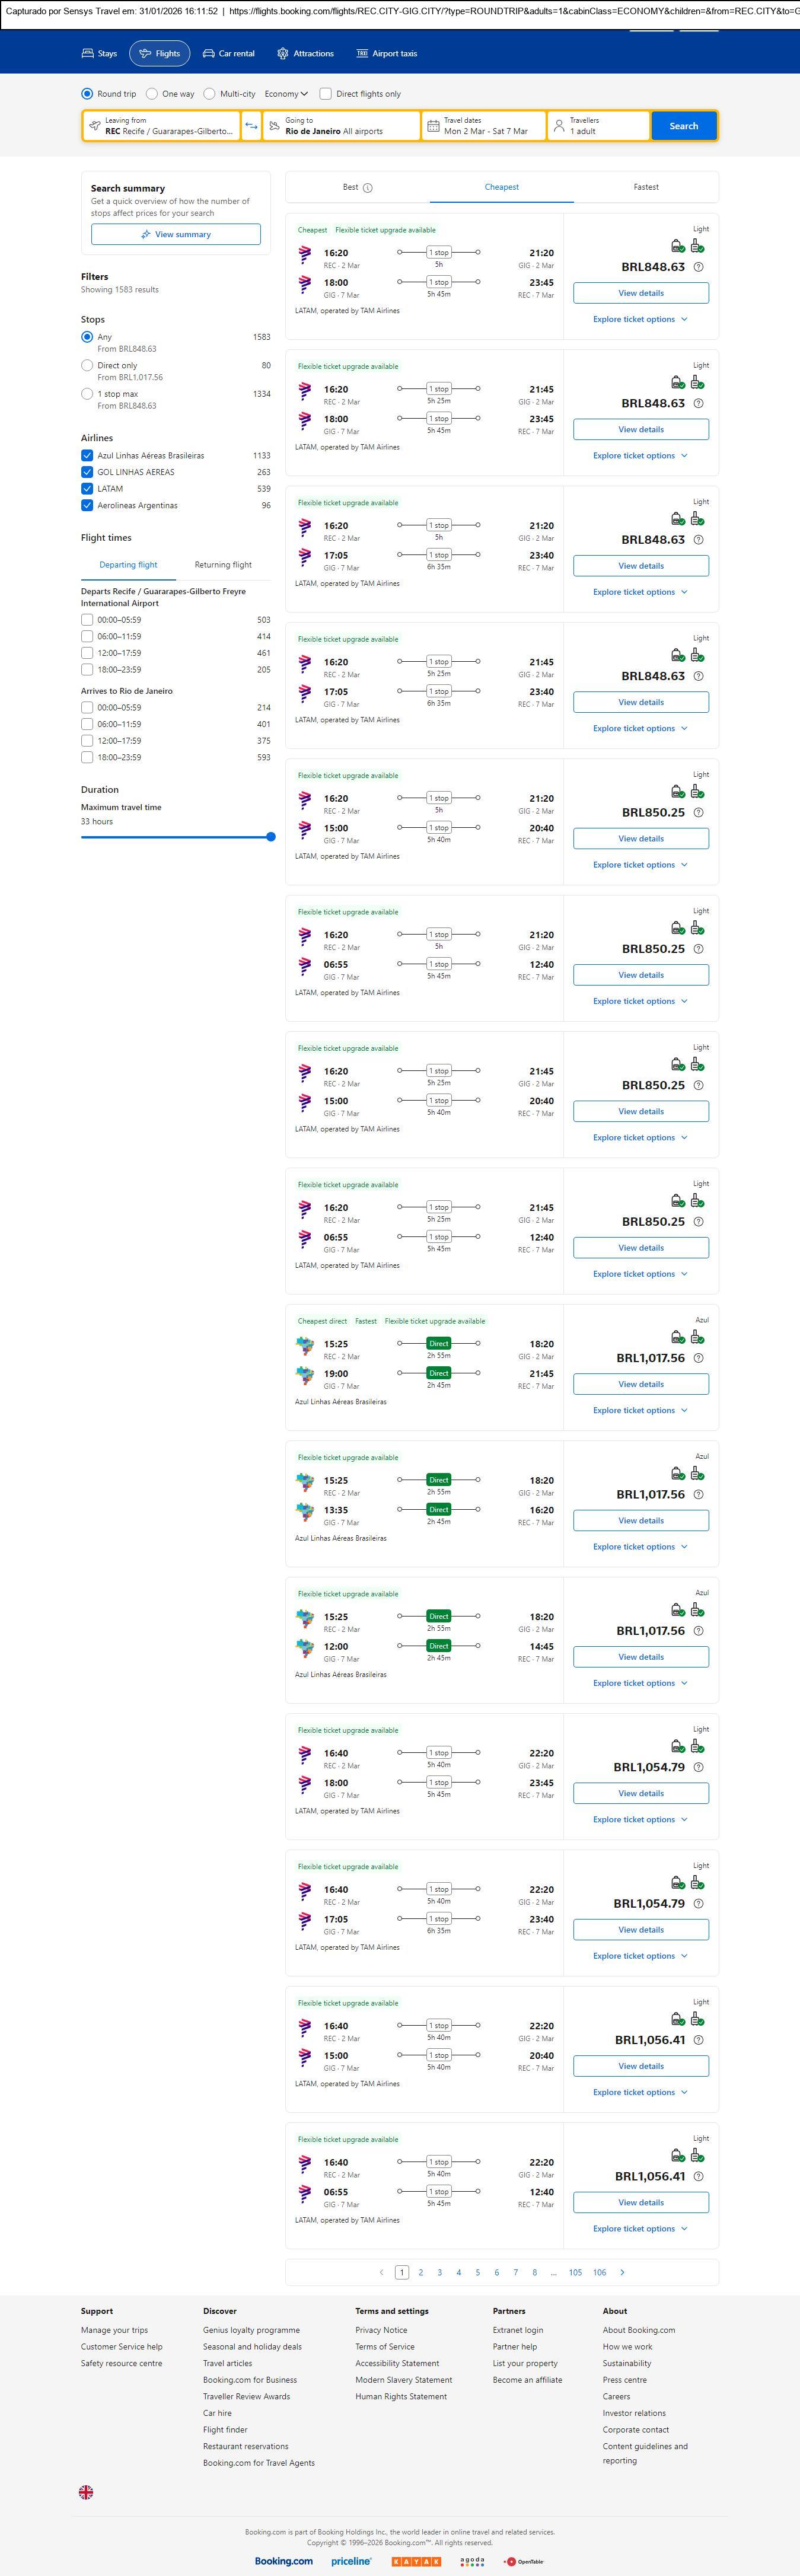Viewport: 800px width, 2576px height.
Task: Click the Car rental icon in top navigation
Action: pyautogui.click(x=209, y=54)
